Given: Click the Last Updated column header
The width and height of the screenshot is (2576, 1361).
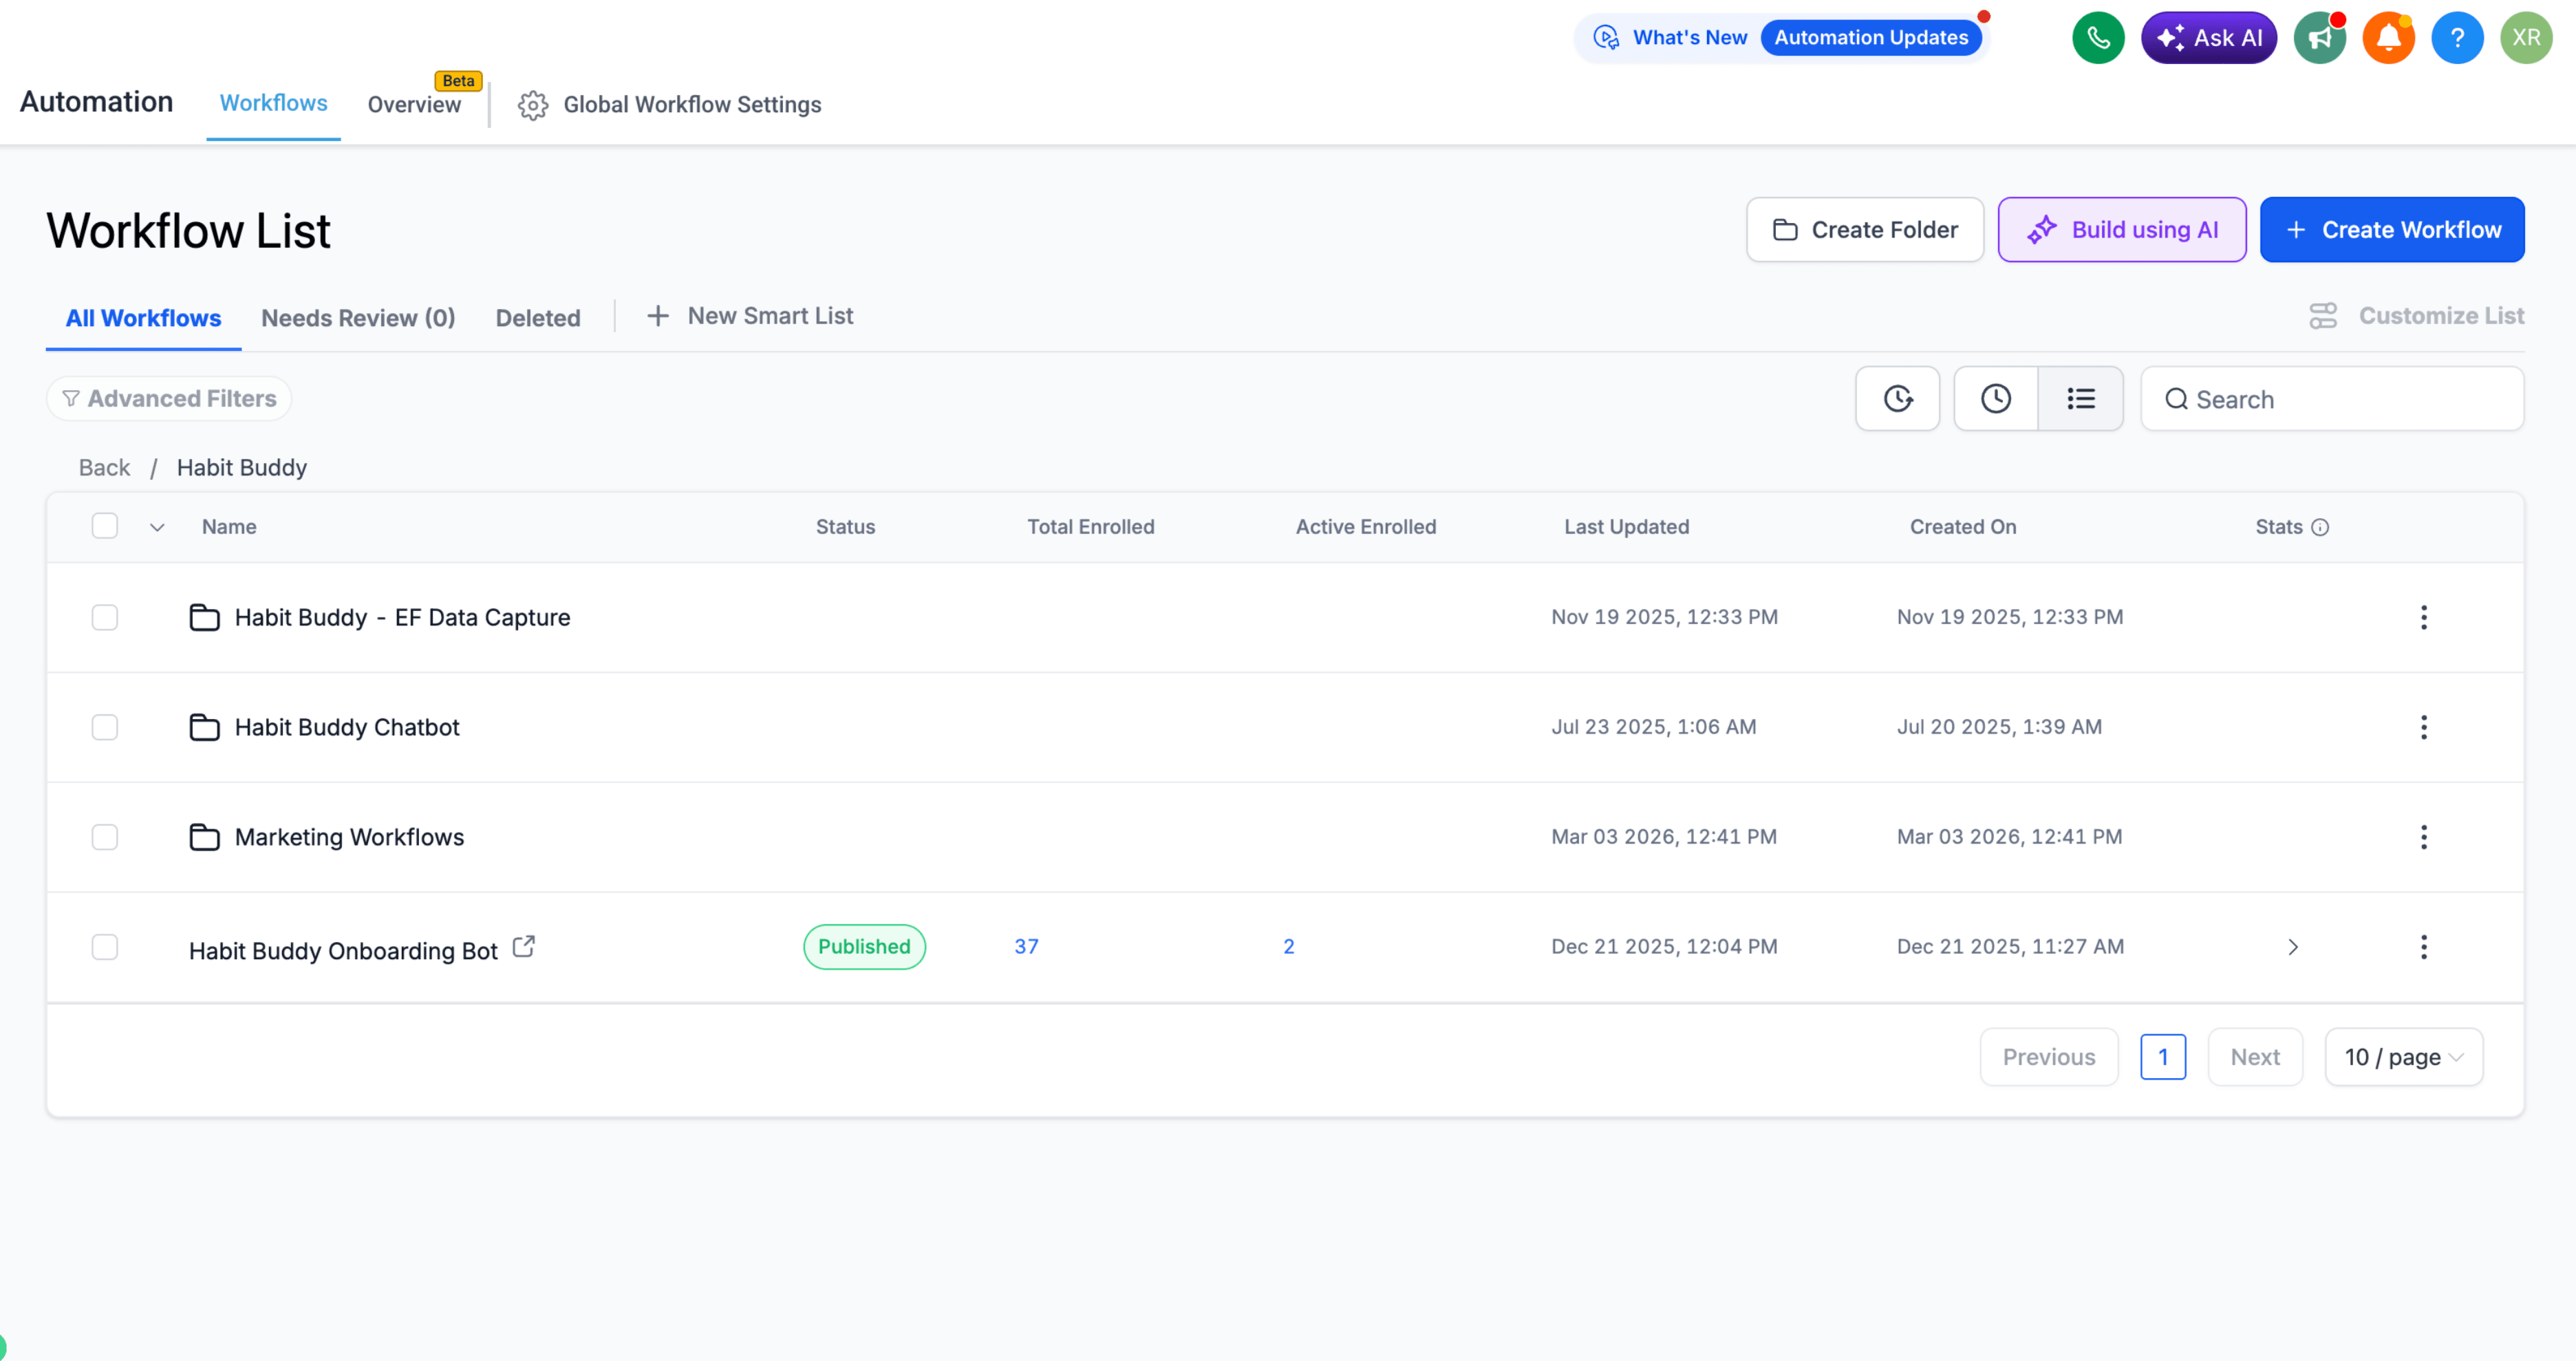Looking at the screenshot, I should click(x=1626, y=527).
